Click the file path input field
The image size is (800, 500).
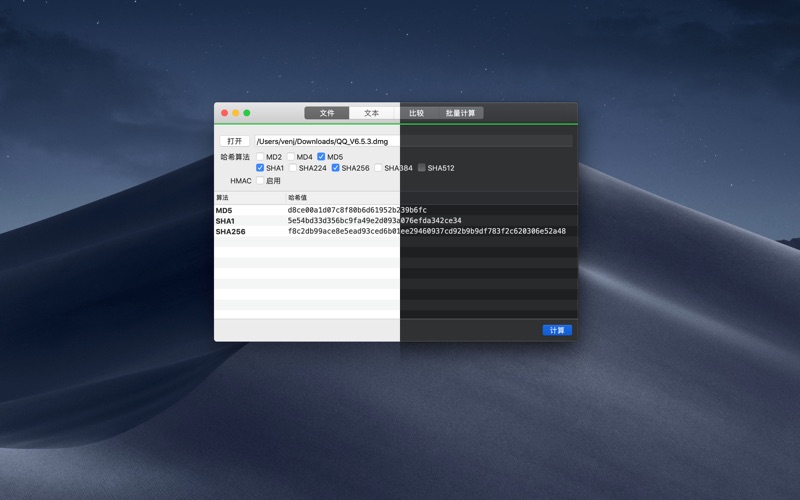click(x=412, y=142)
